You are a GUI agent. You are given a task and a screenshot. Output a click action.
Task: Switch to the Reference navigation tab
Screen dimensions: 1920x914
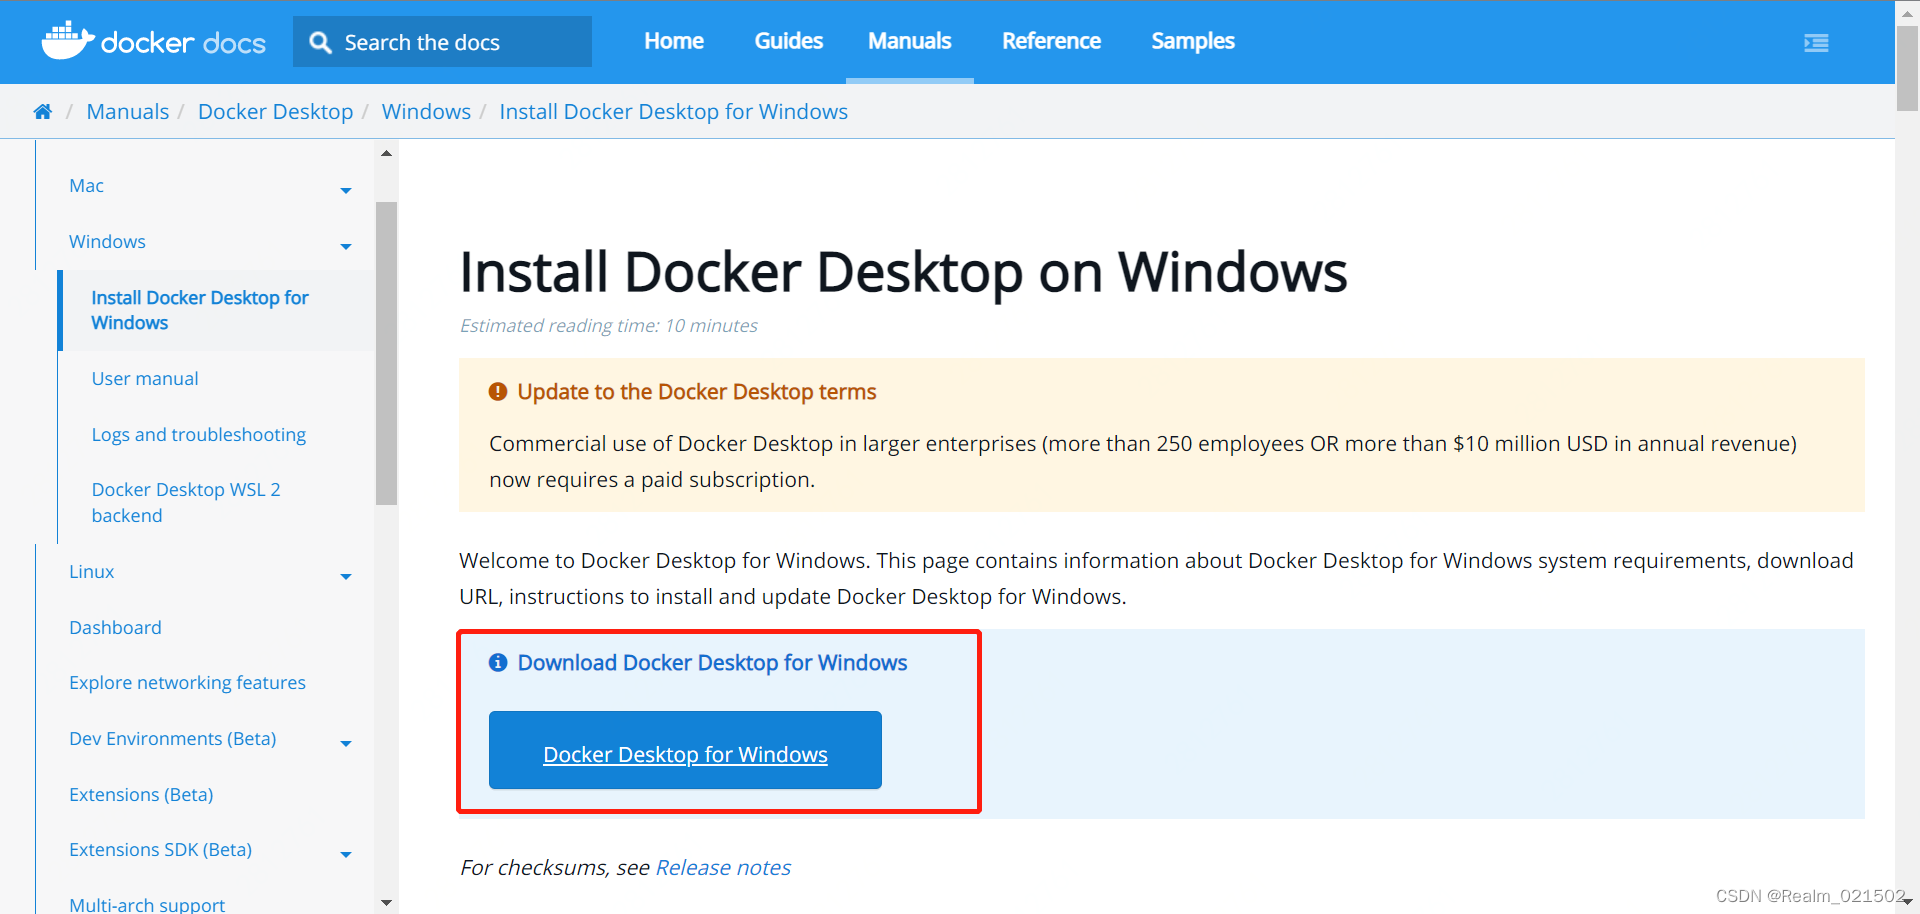[1051, 41]
